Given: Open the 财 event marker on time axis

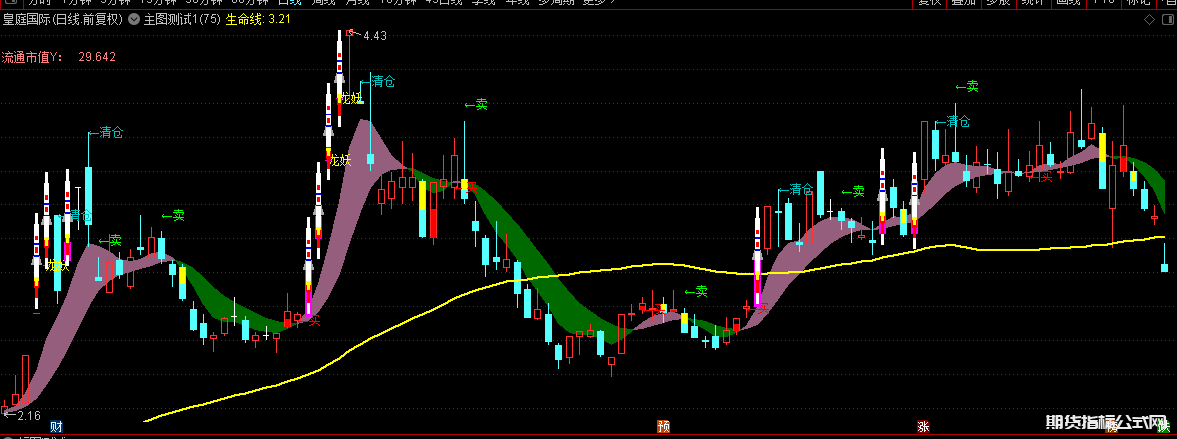Looking at the screenshot, I should tap(56, 427).
